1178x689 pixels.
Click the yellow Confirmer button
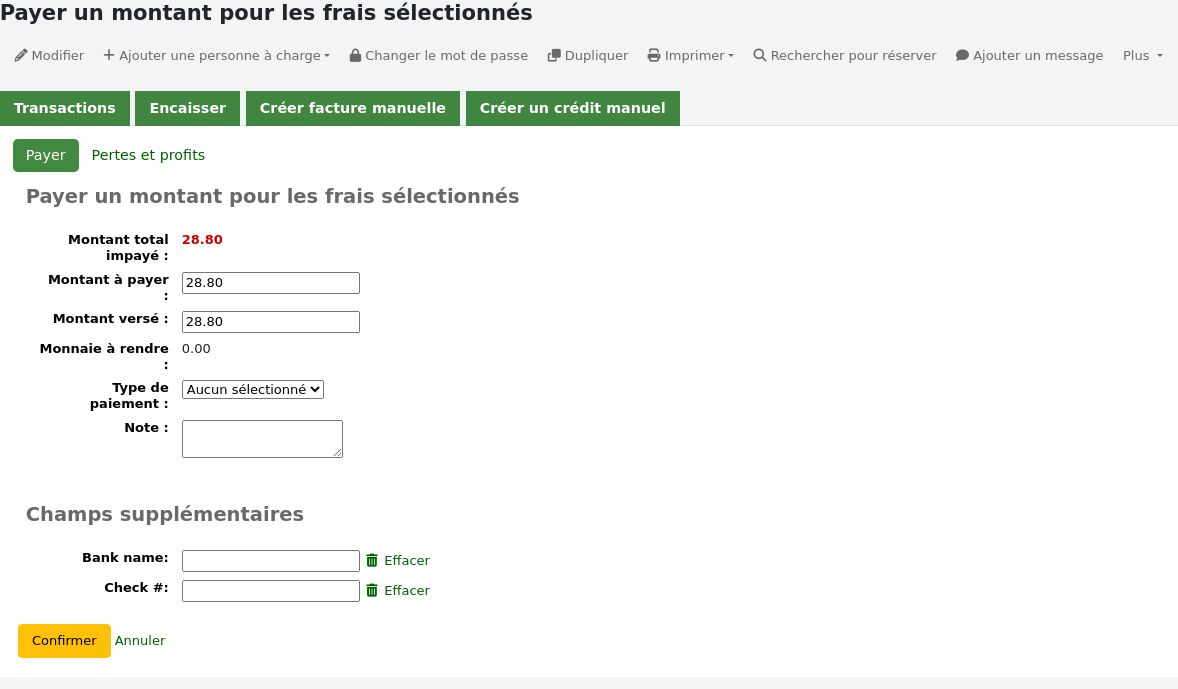[65, 641]
